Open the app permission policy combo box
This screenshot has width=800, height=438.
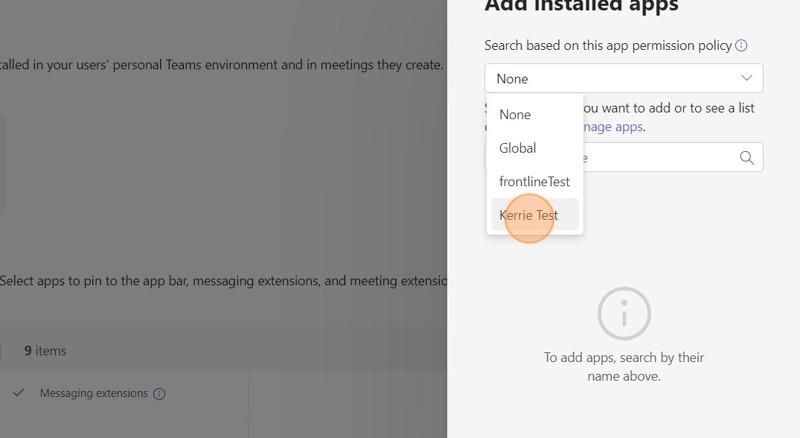(623, 78)
